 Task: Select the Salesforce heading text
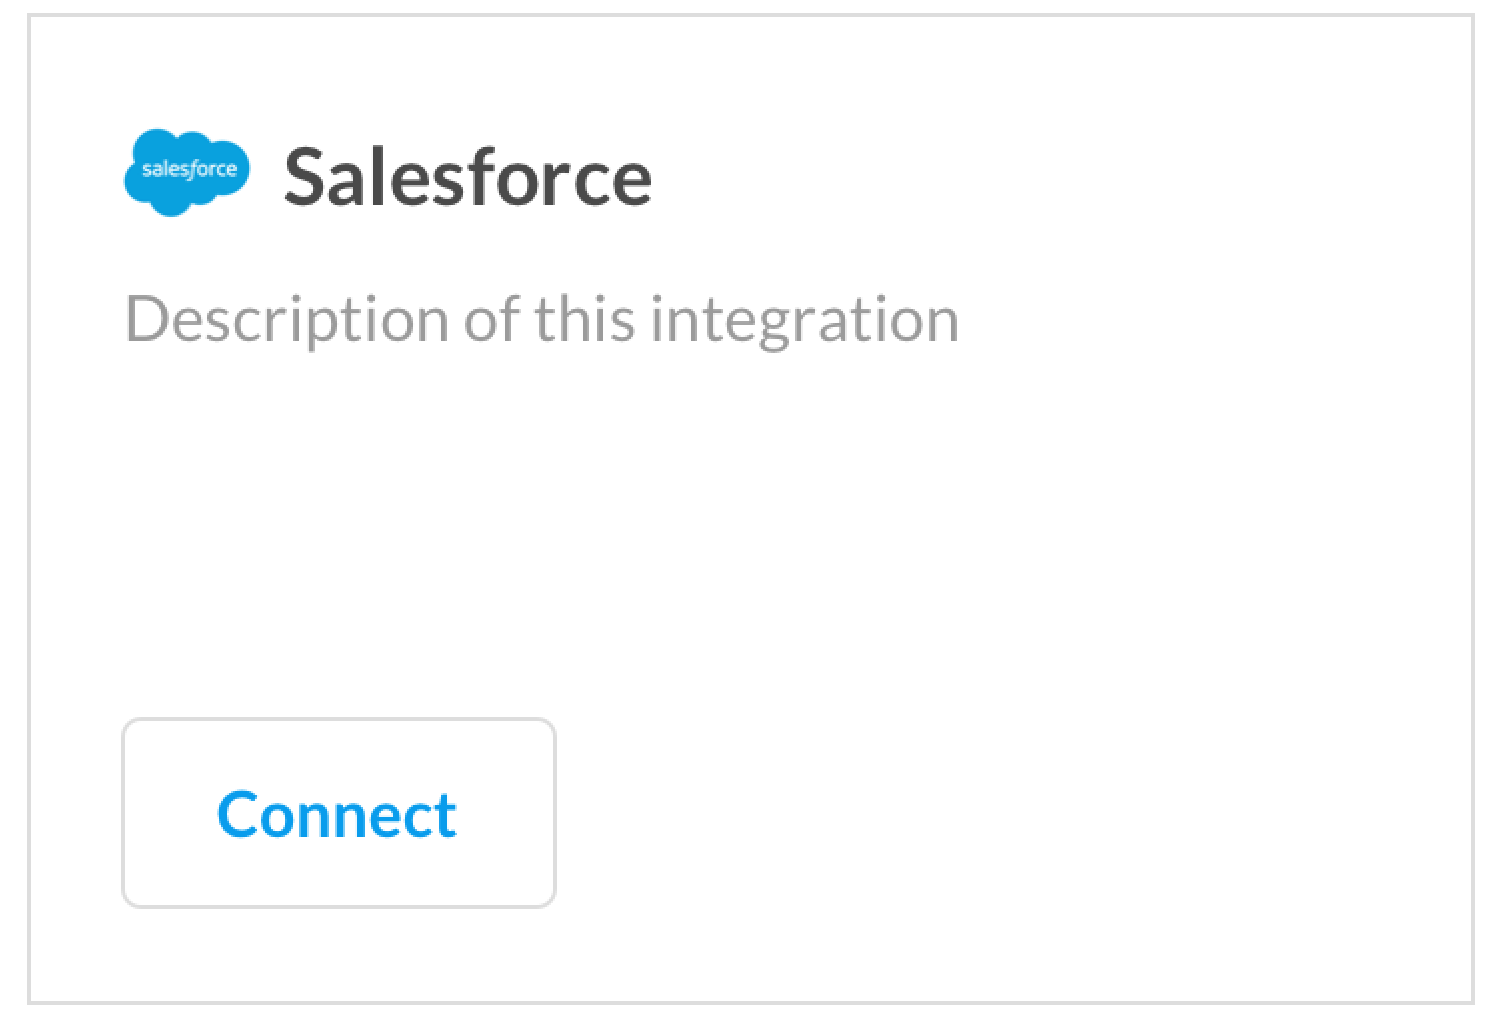(x=468, y=178)
